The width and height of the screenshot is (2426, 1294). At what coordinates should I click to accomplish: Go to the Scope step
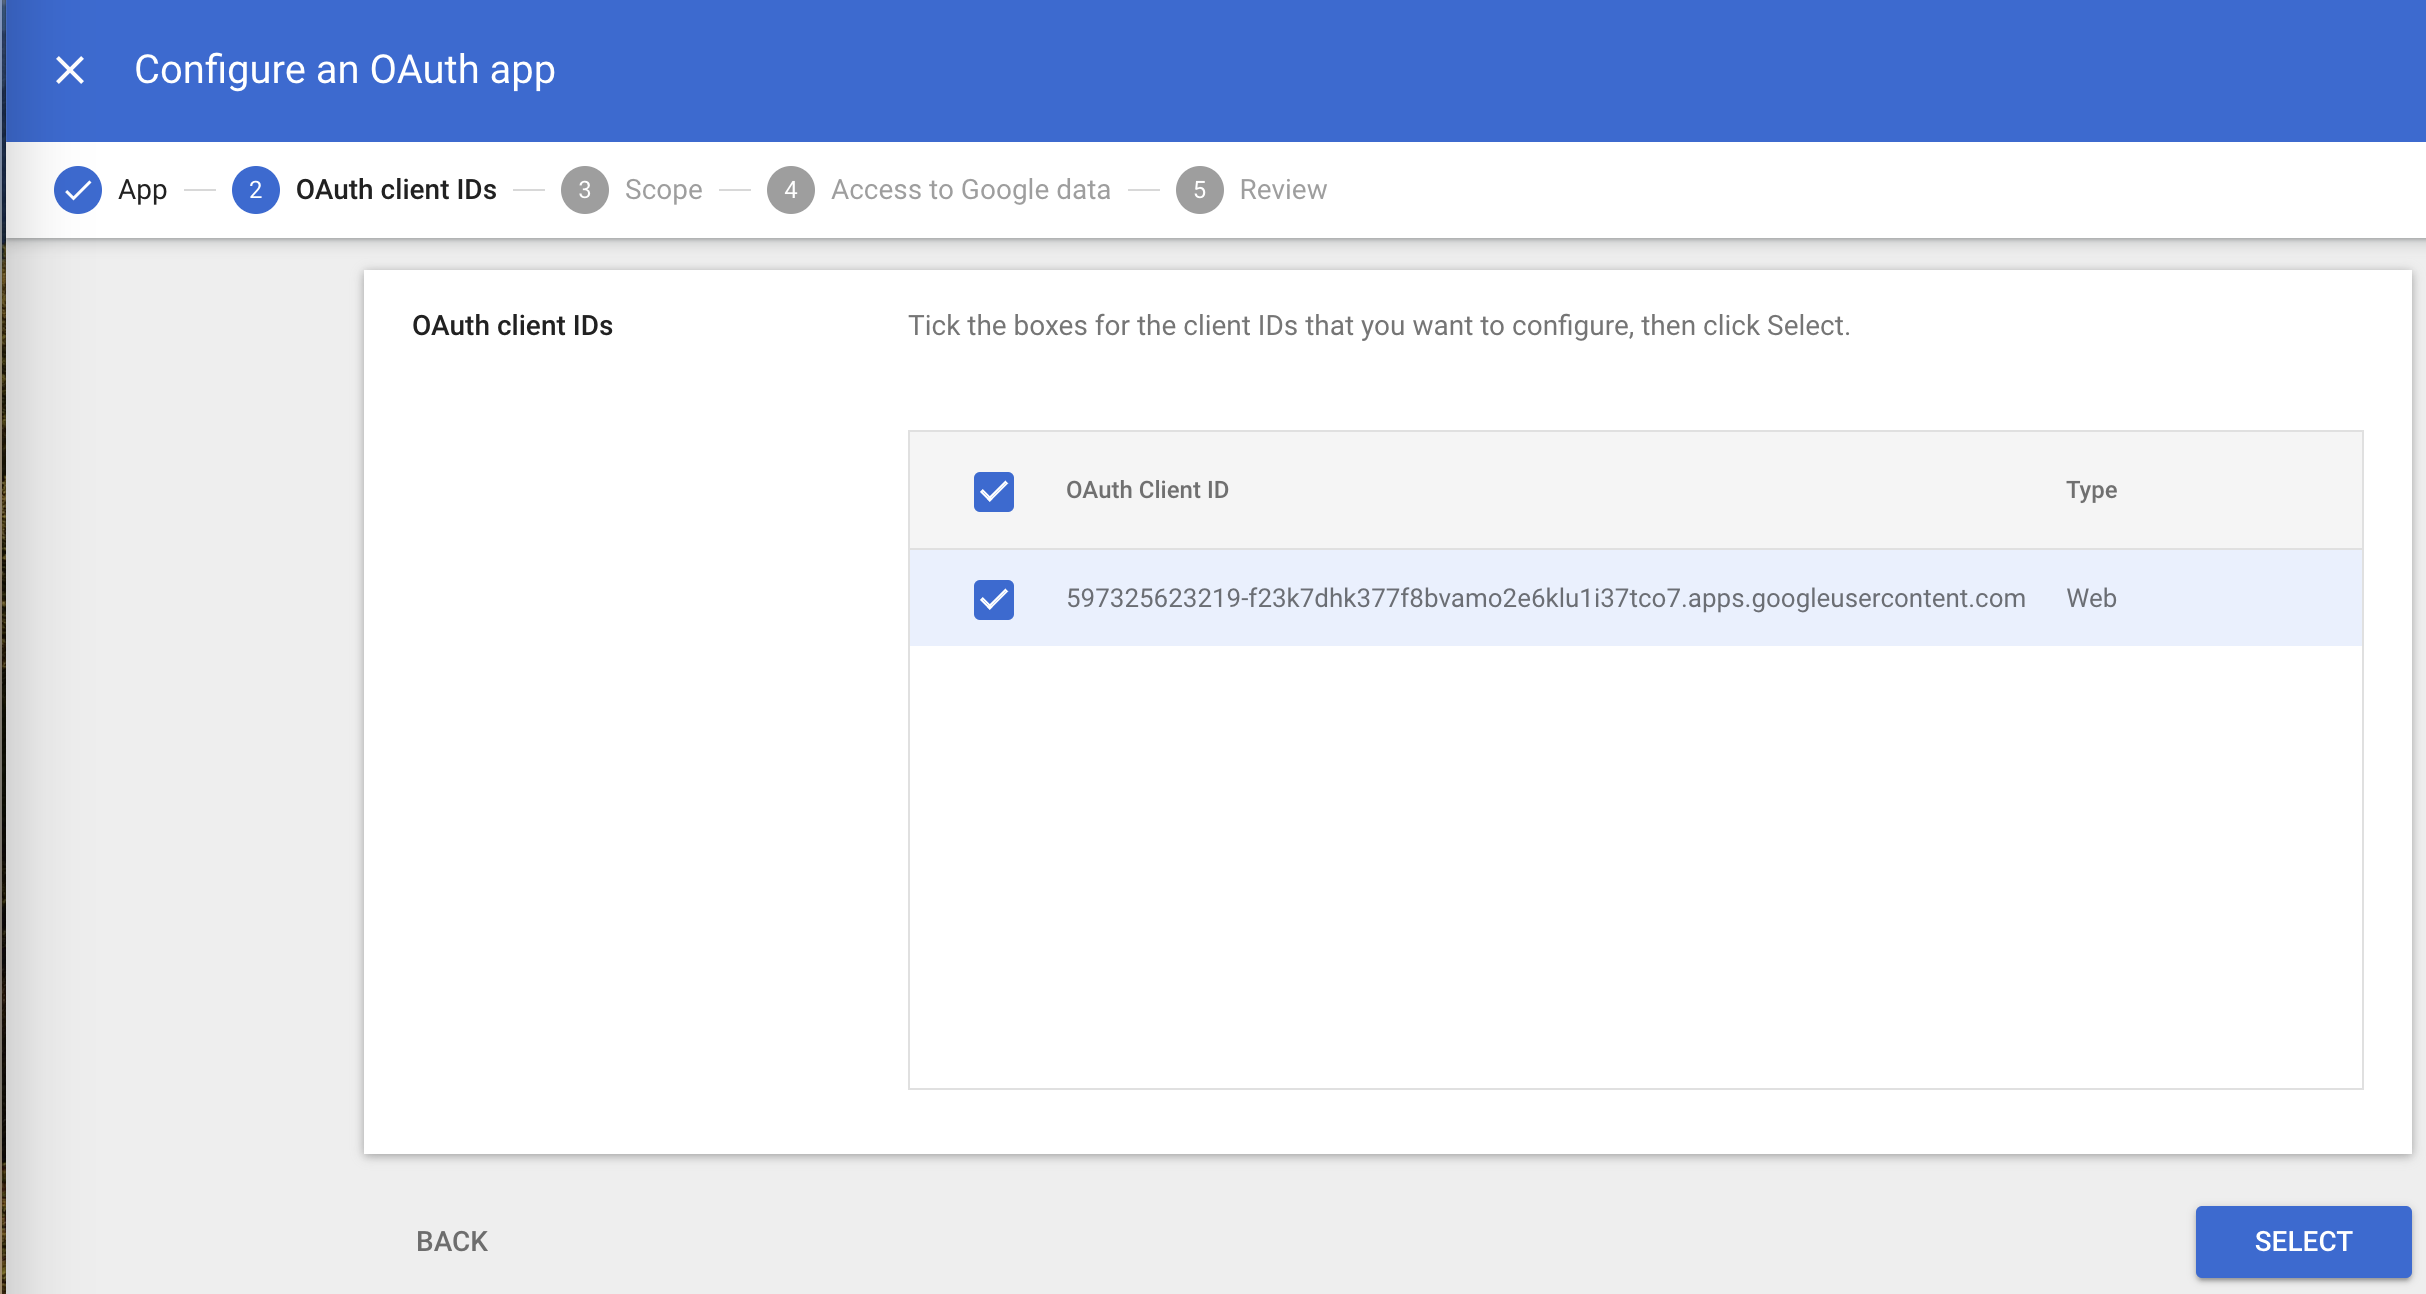pyautogui.click(x=662, y=189)
